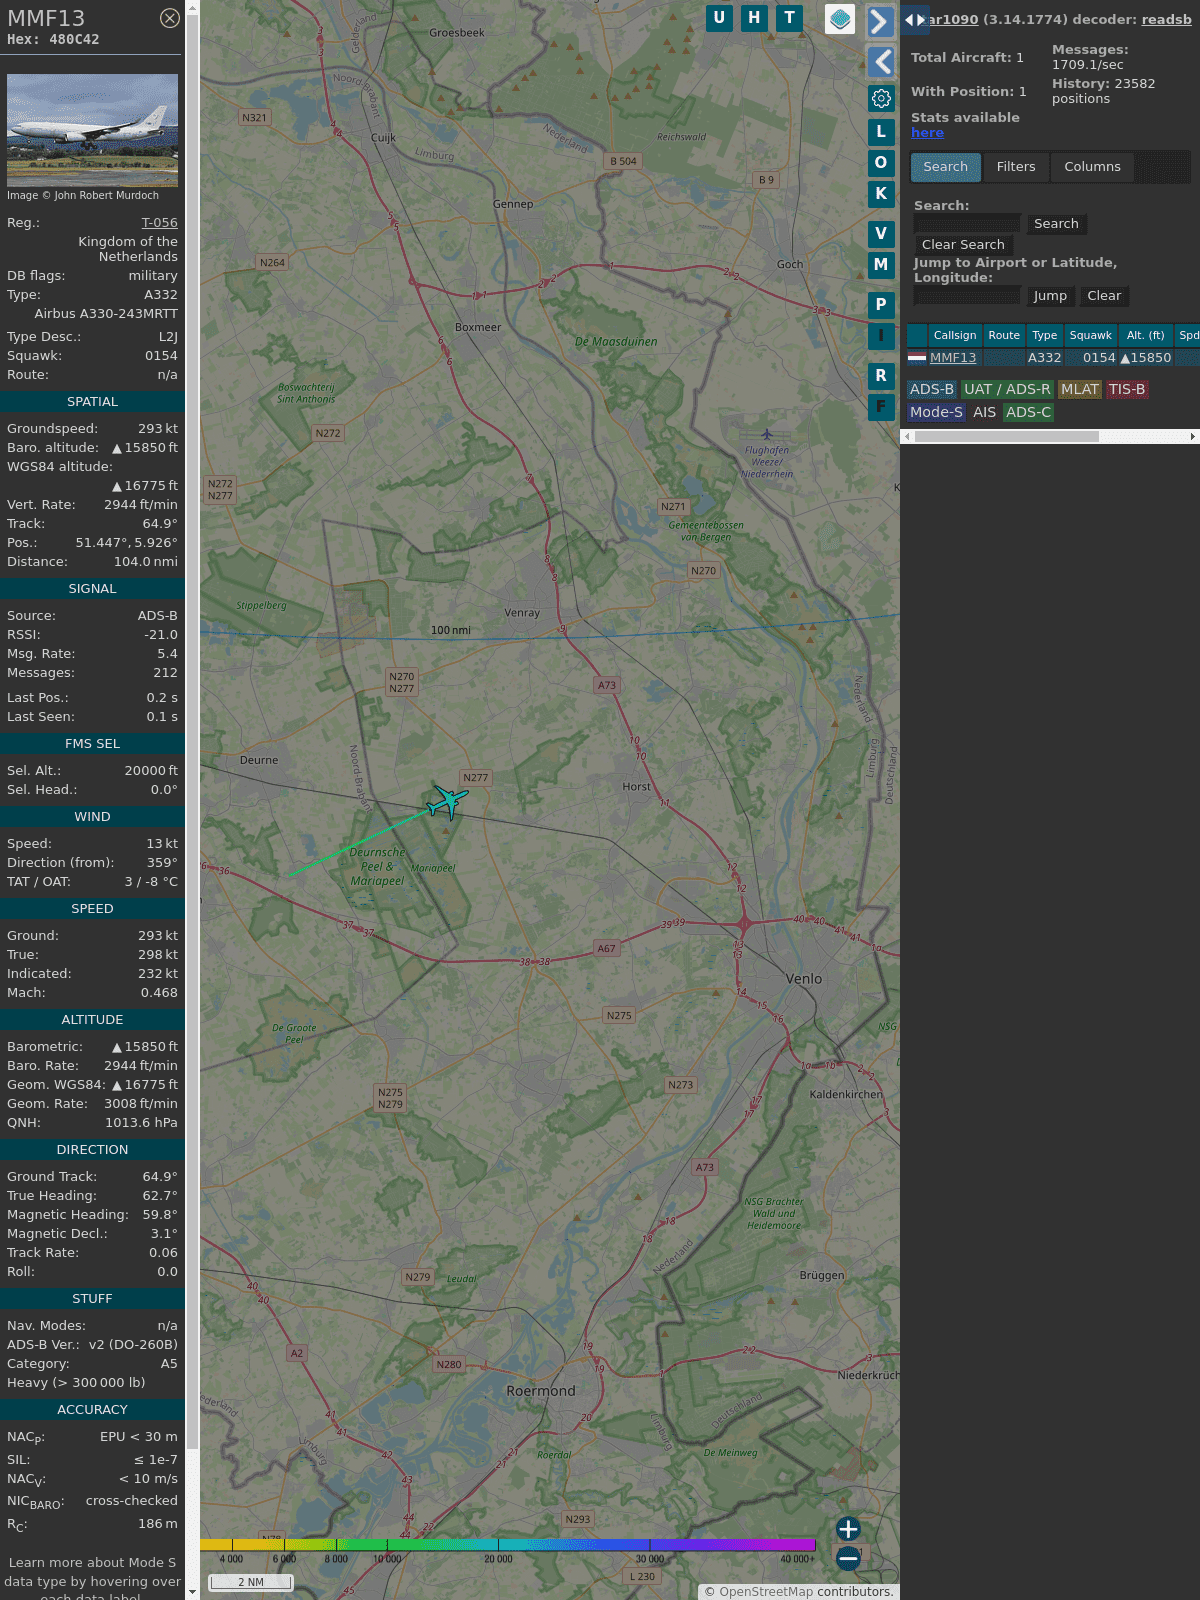Open the map layers selector icon
Viewport: 1200px width, 1600px height.
point(840,19)
